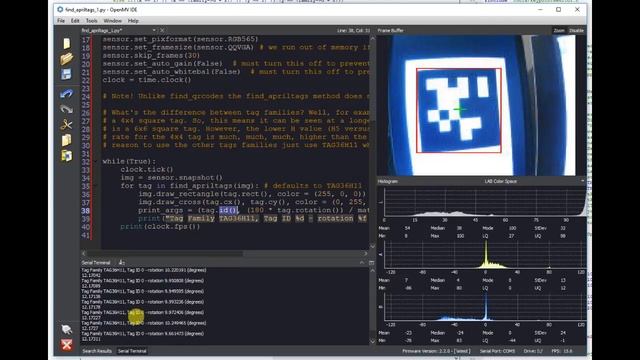Open the Window menu

coord(112,20)
